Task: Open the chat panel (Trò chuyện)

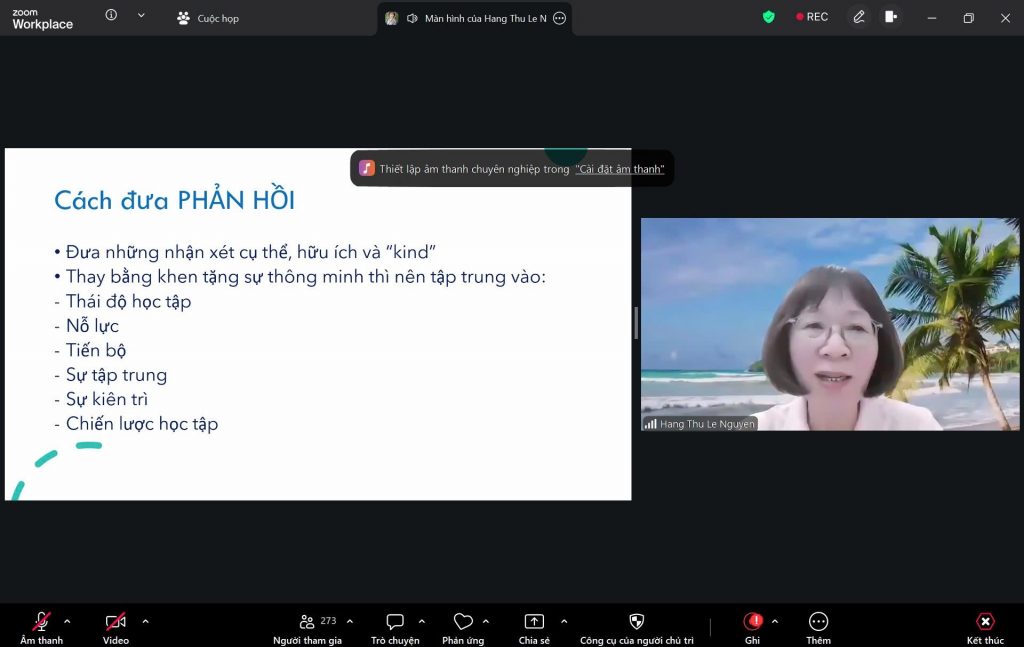Action: pos(395,622)
